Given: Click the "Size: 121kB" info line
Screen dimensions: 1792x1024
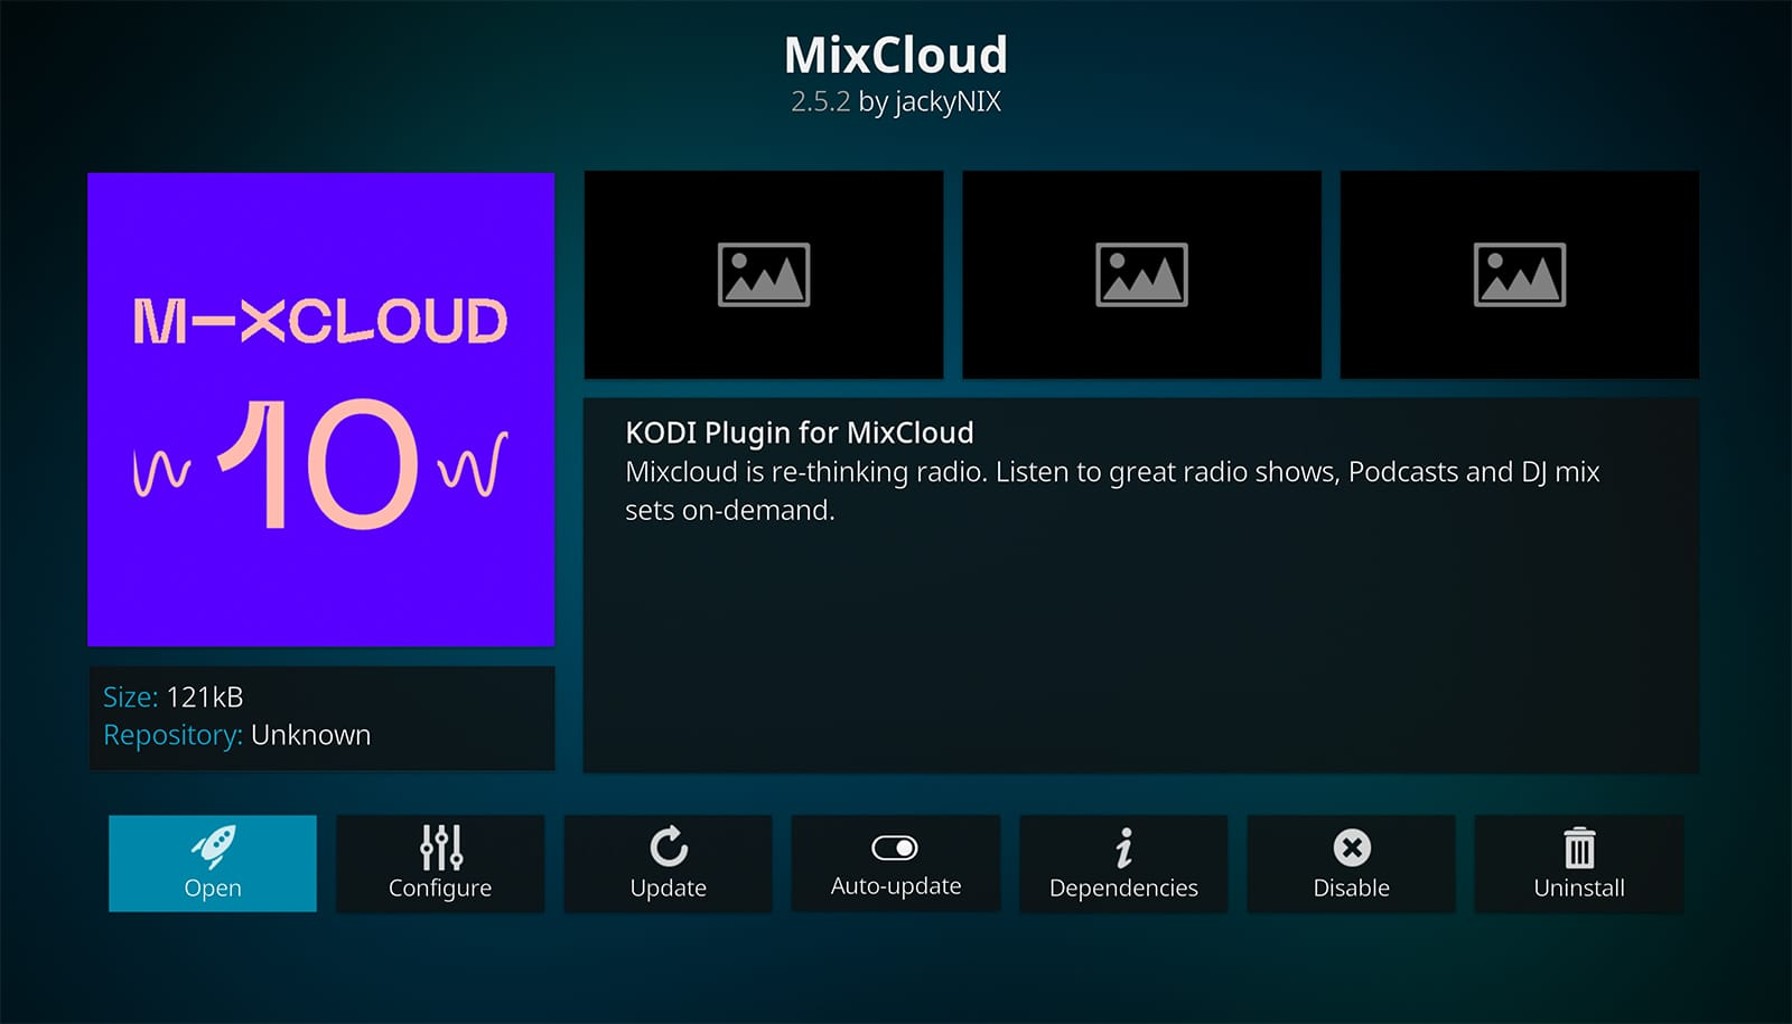Looking at the screenshot, I should (x=173, y=697).
